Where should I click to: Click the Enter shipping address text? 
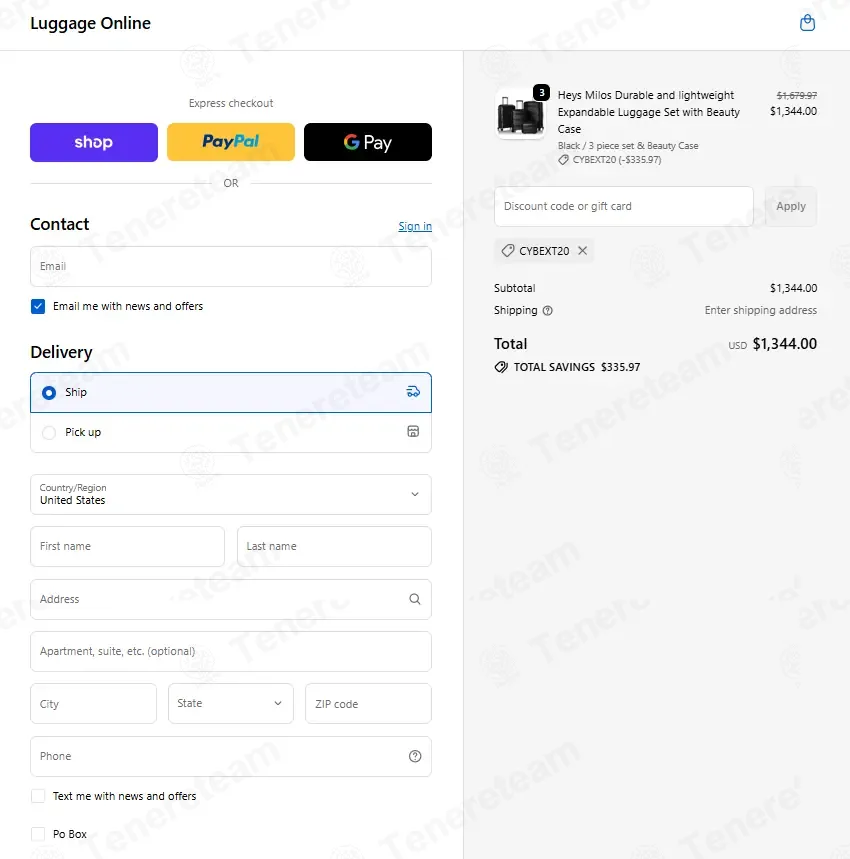760,311
